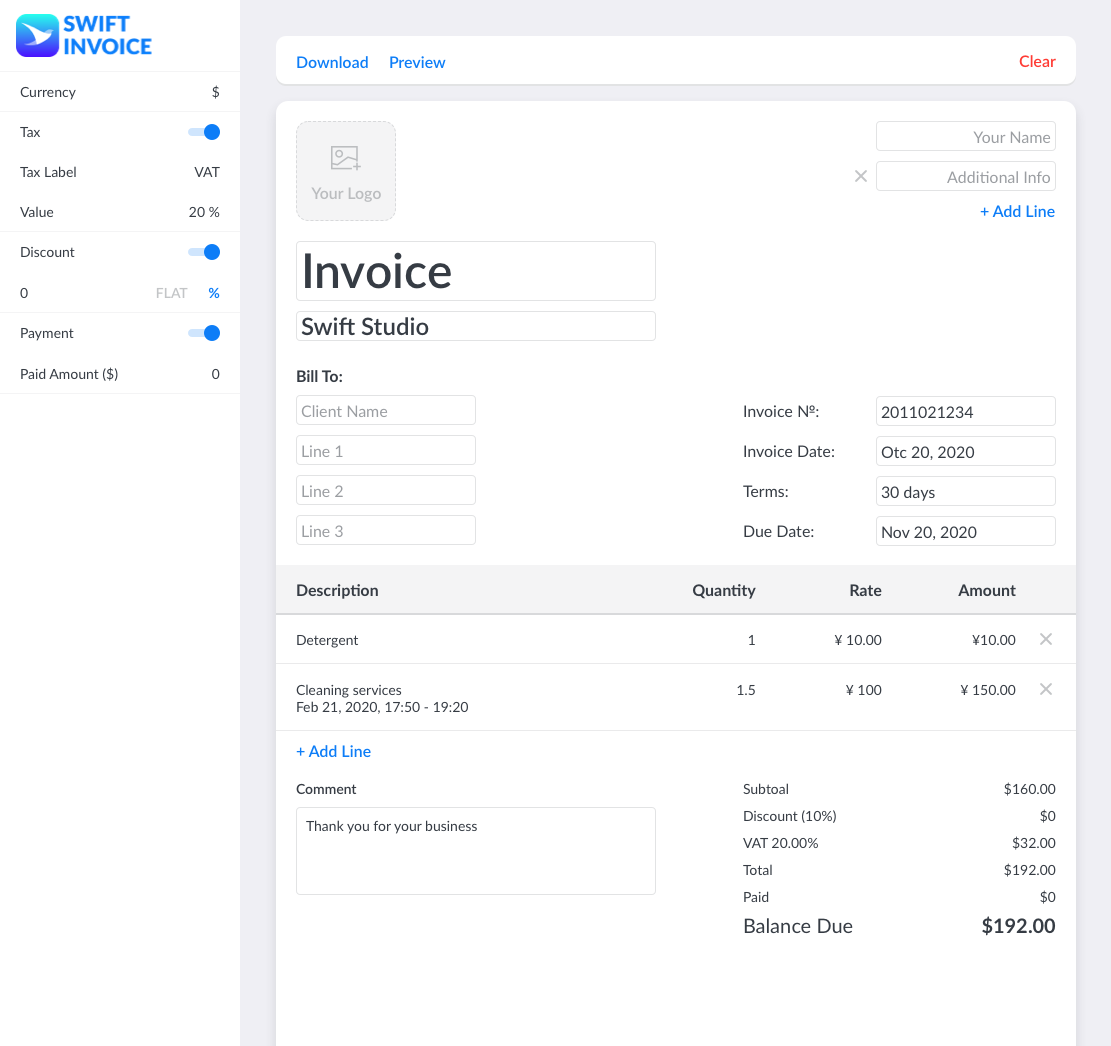Clear the entire invoice

(x=1036, y=61)
